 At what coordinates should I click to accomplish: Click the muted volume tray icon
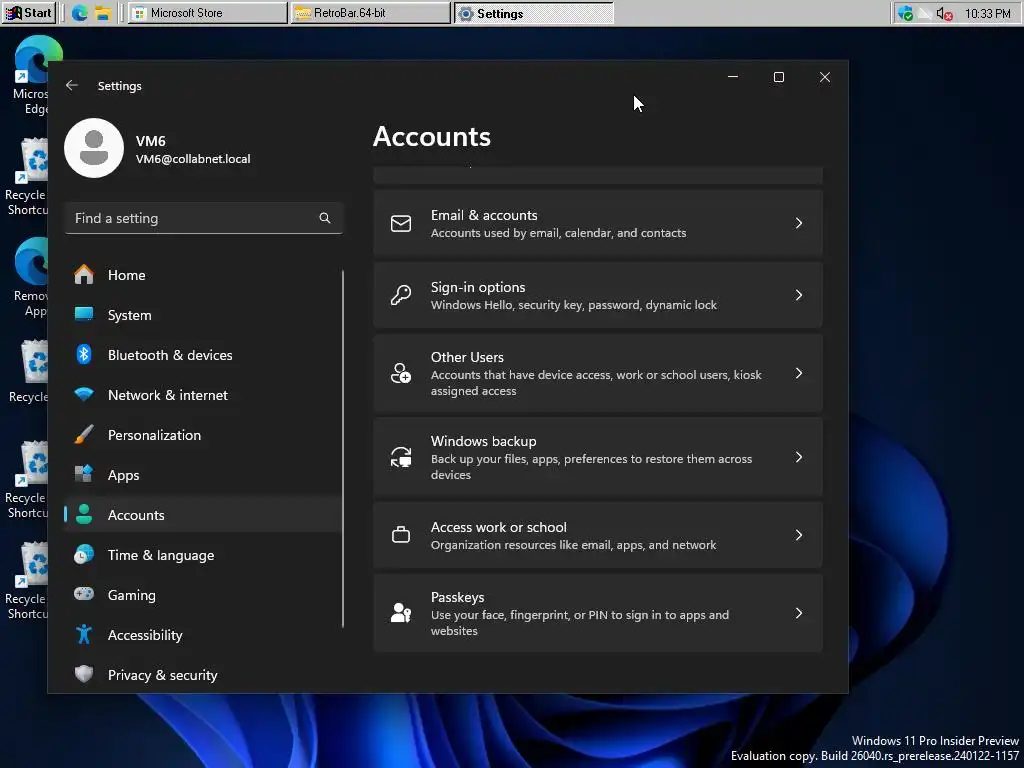(x=944, y=14)
